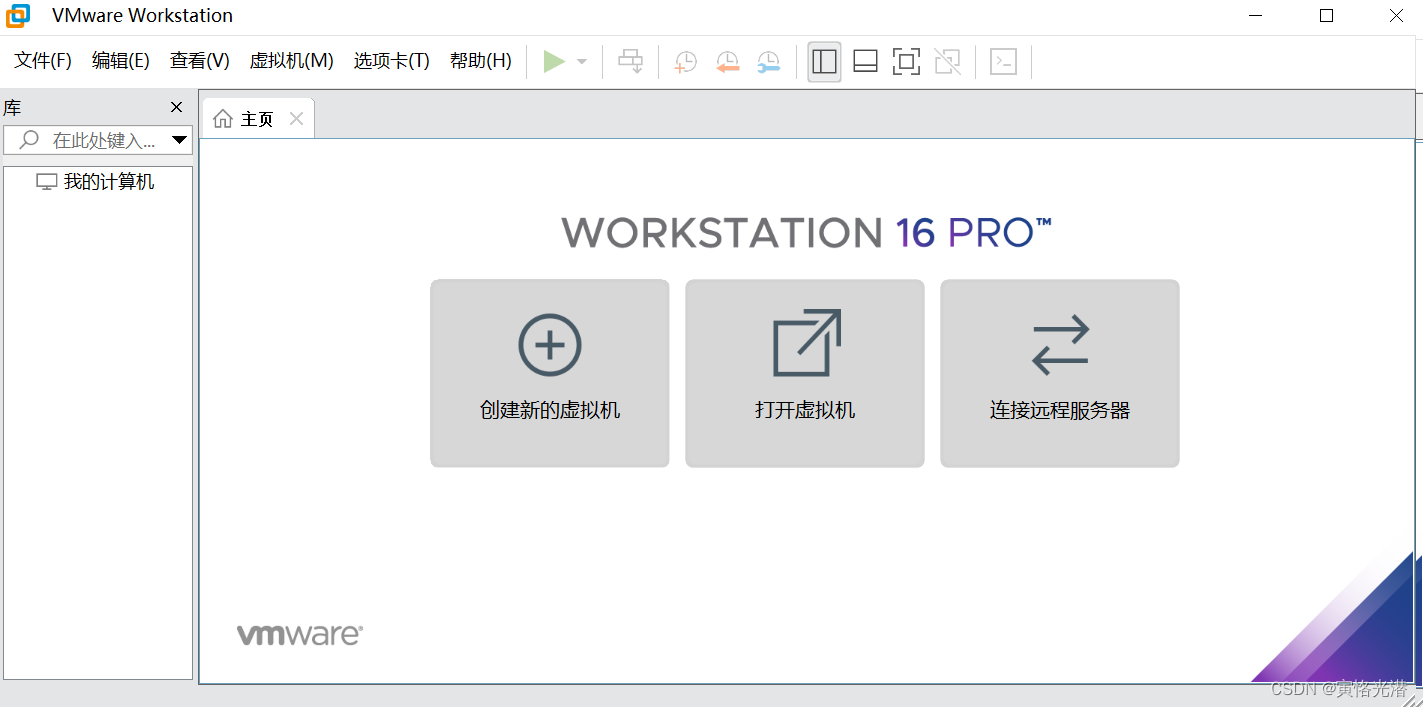Close the 主页 tab
Screen dimensions: 1423x707
[x=296, y=119]
